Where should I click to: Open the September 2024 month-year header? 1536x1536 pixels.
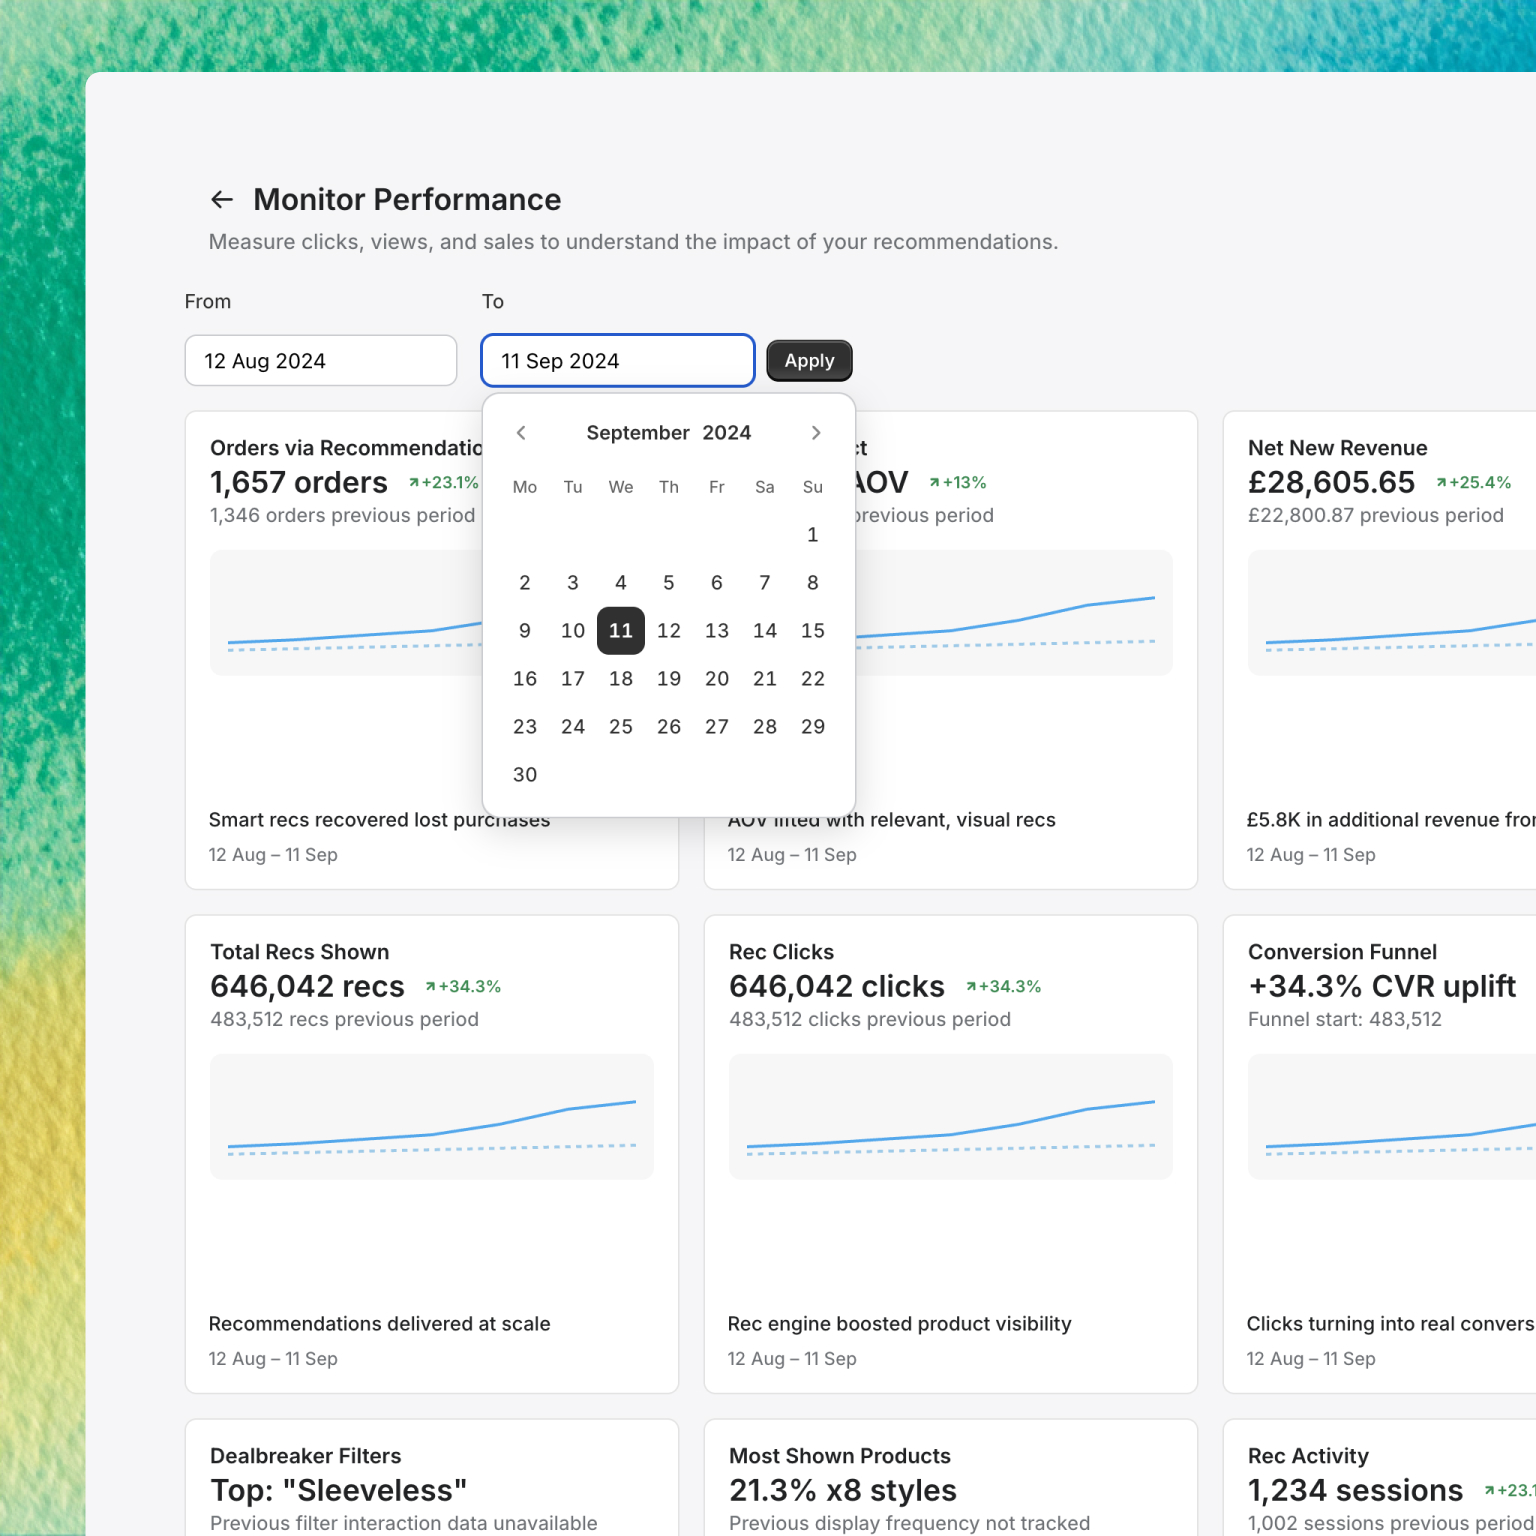coord(668,432)
